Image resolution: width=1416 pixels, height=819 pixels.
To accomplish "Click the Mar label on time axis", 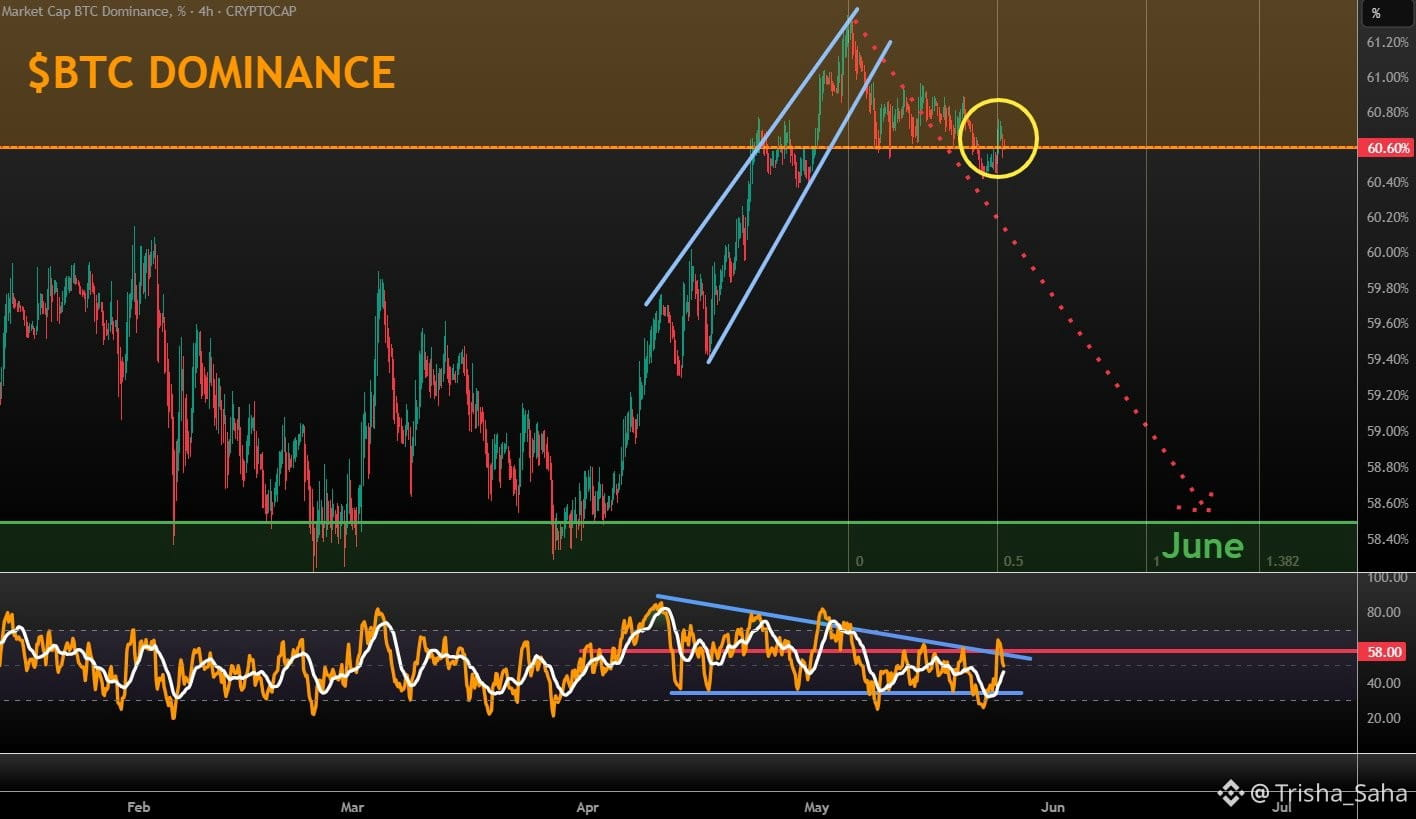I will 351,805.
